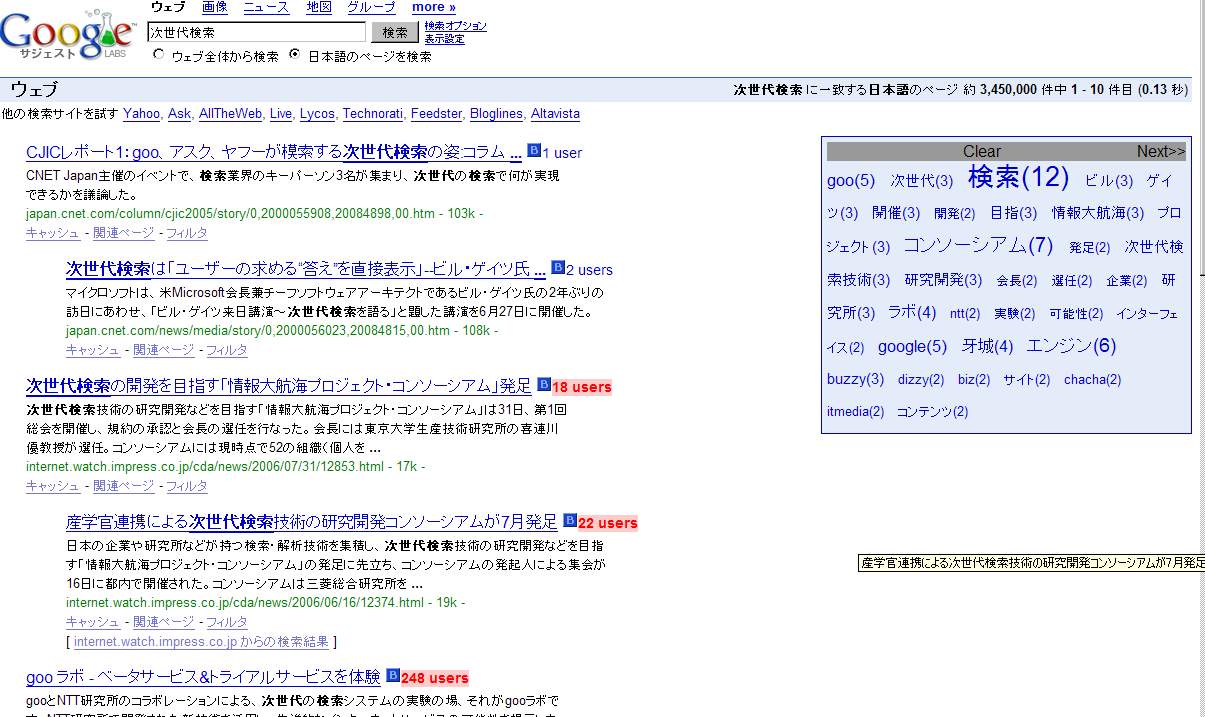Image resolution: width=1205 pixels, height=717 pixels.
Task: Select the コンソーシアム(7) tag
Action: click(x=979, y=245)
